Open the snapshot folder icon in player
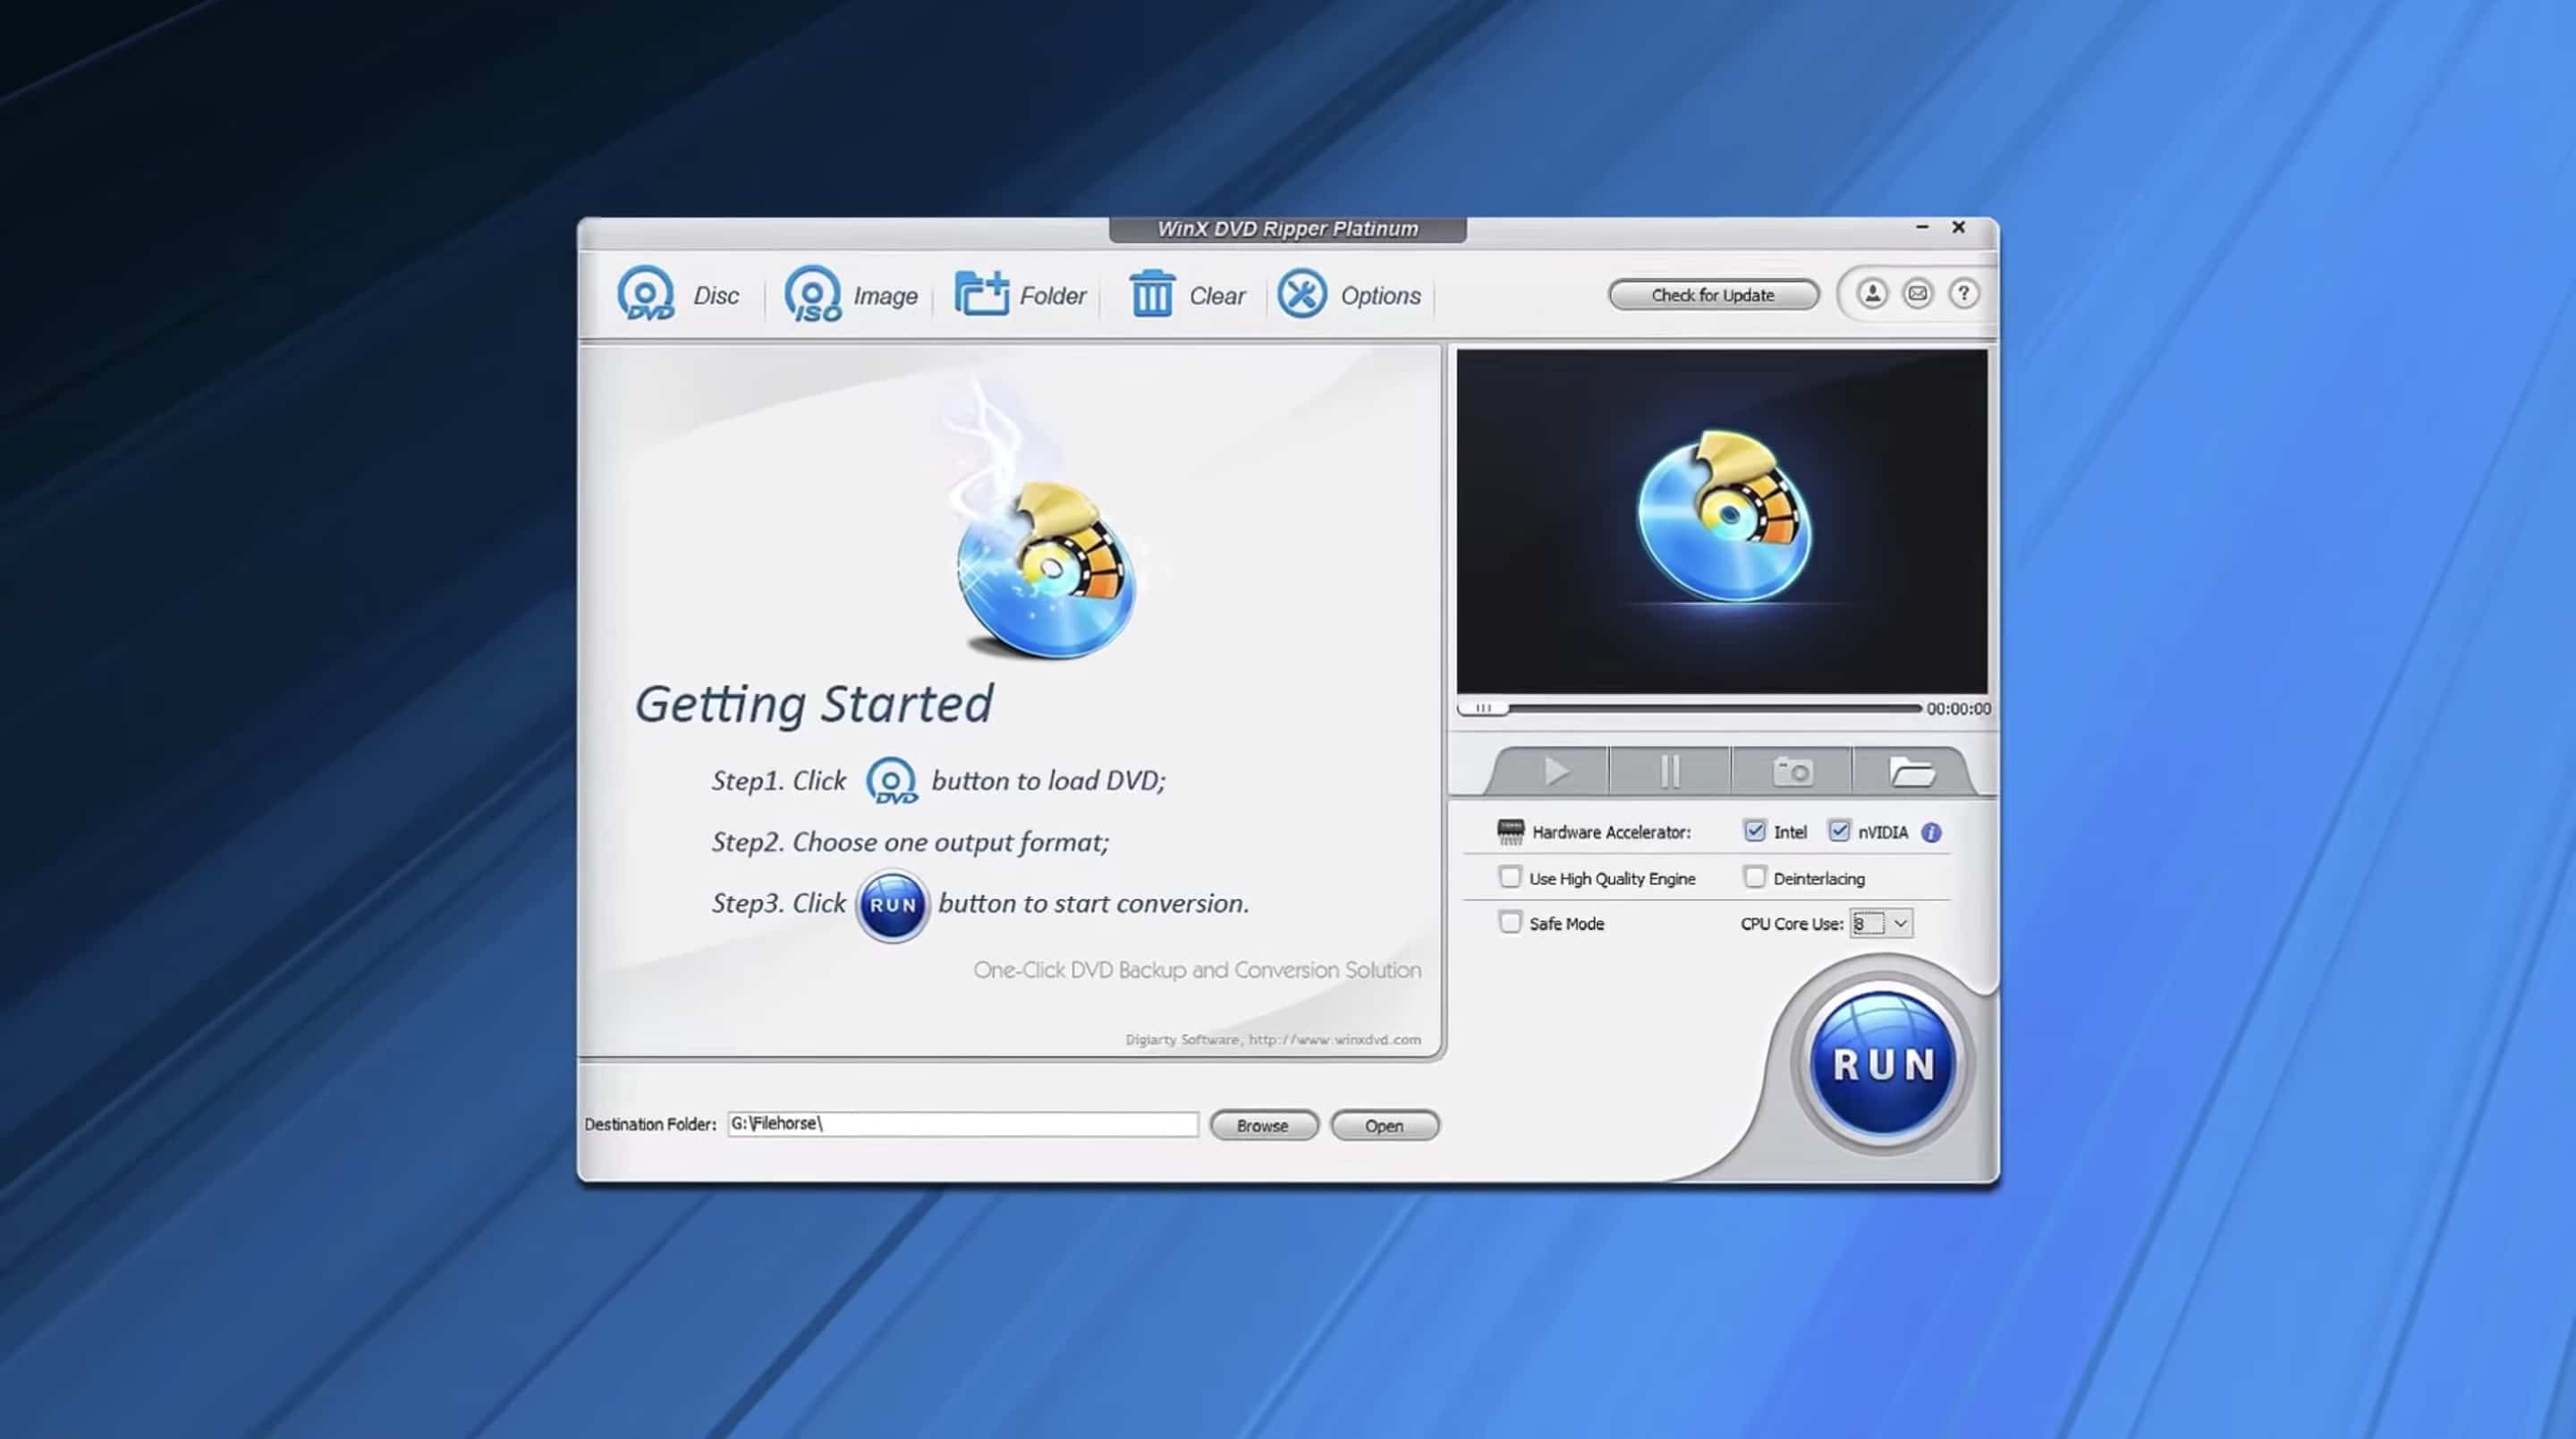 [x=1911, y=771]
